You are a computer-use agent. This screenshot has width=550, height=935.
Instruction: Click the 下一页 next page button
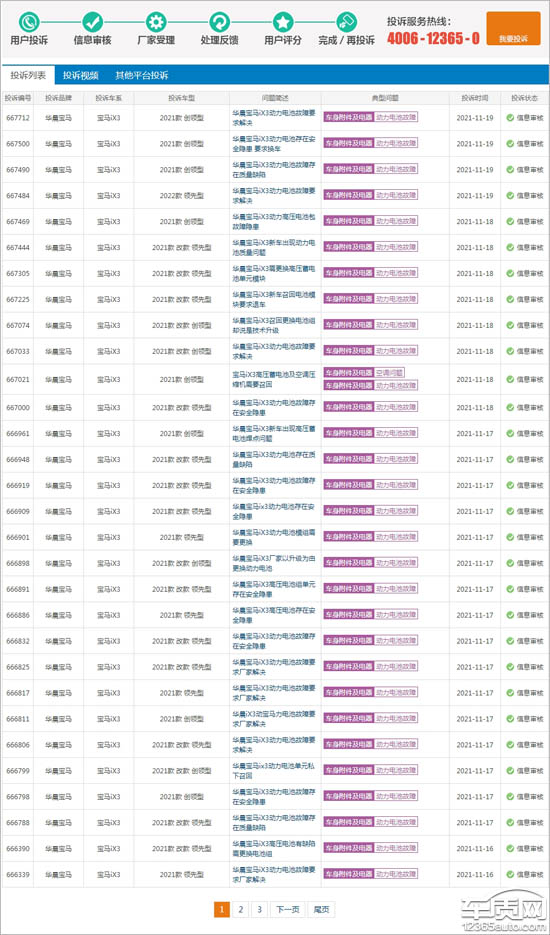pyautogui.click(x=287, y=909)
